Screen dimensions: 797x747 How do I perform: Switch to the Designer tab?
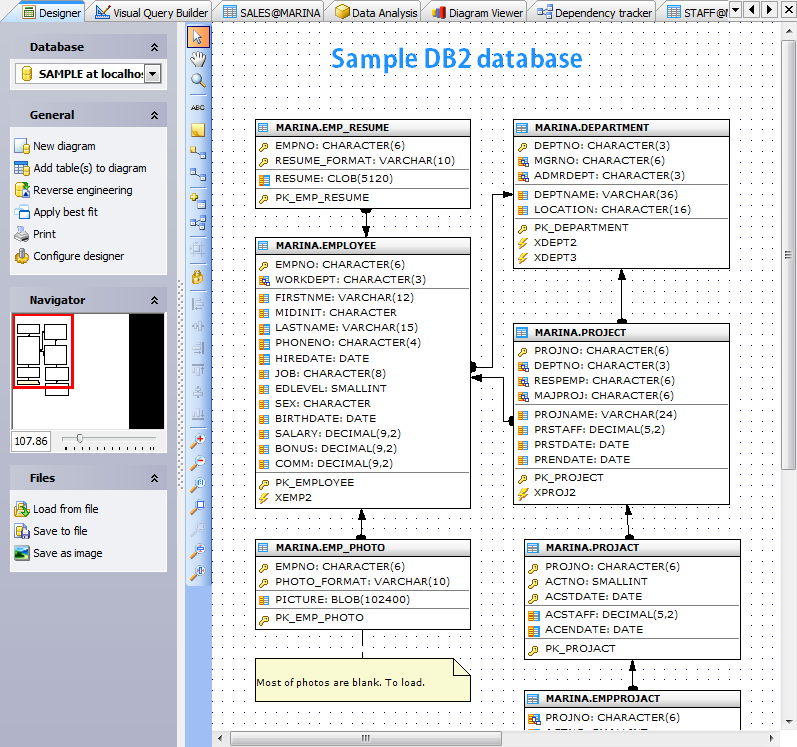[x=51, y=13]
